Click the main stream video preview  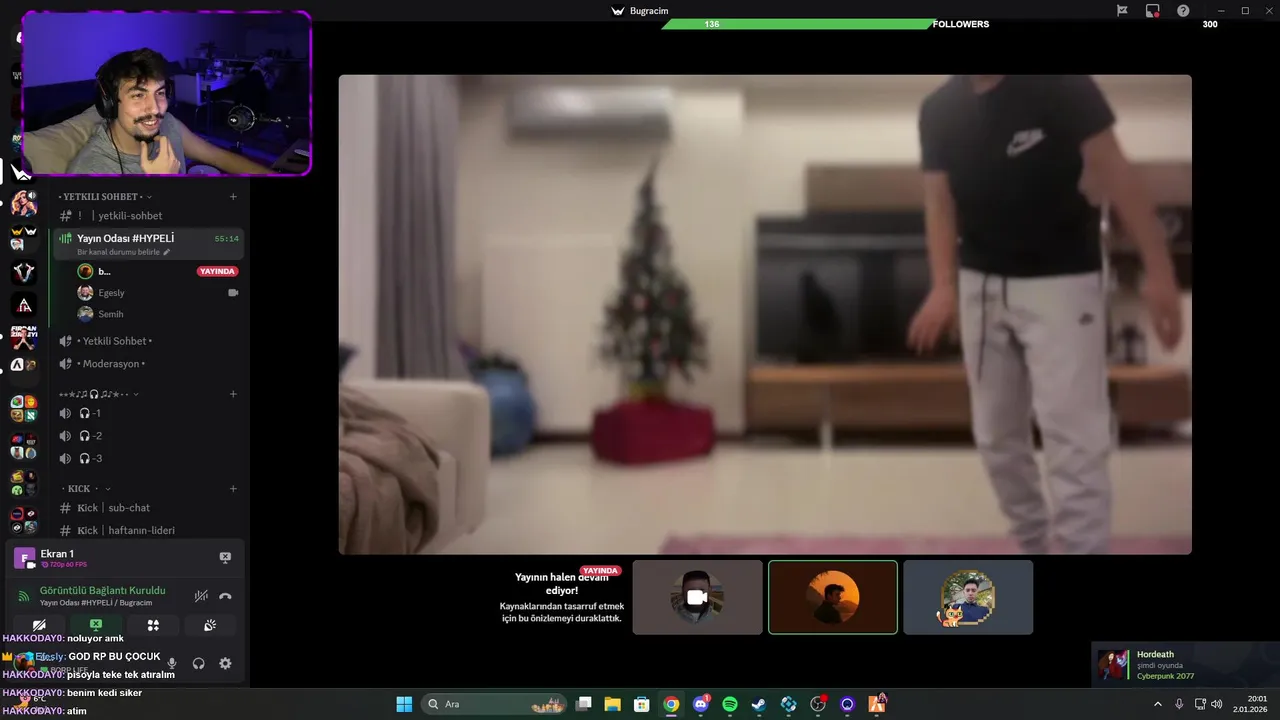coord(765,314)
